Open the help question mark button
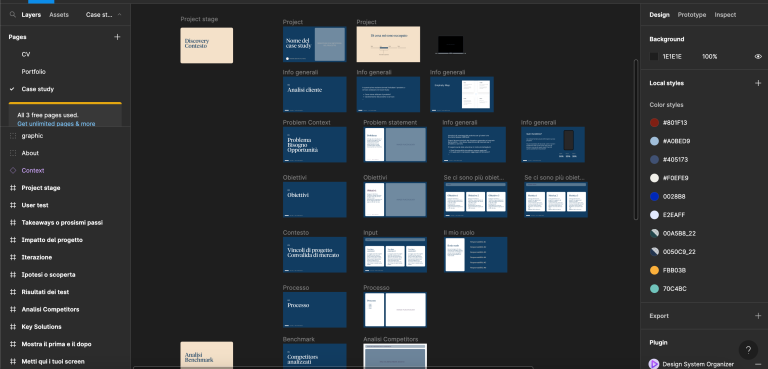The width and height of the screenshot is (768, 369). (748, 350)
